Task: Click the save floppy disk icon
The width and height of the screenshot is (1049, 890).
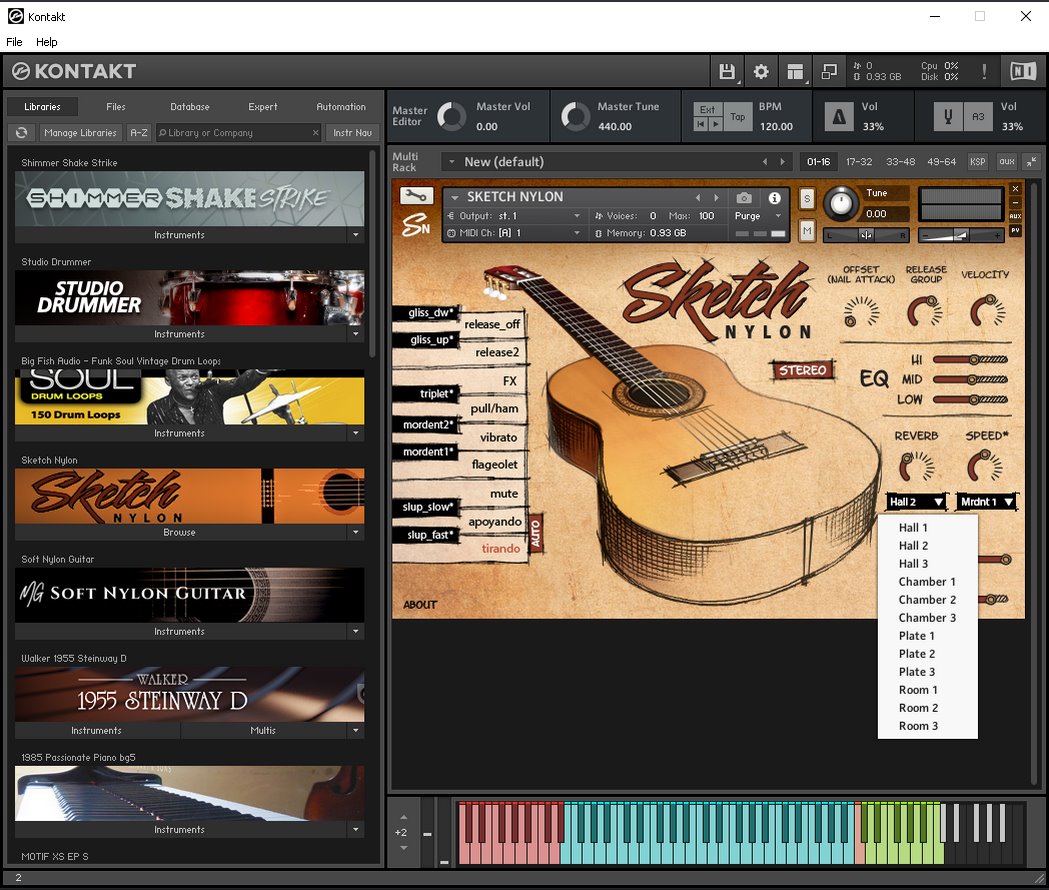Action: 727,71
